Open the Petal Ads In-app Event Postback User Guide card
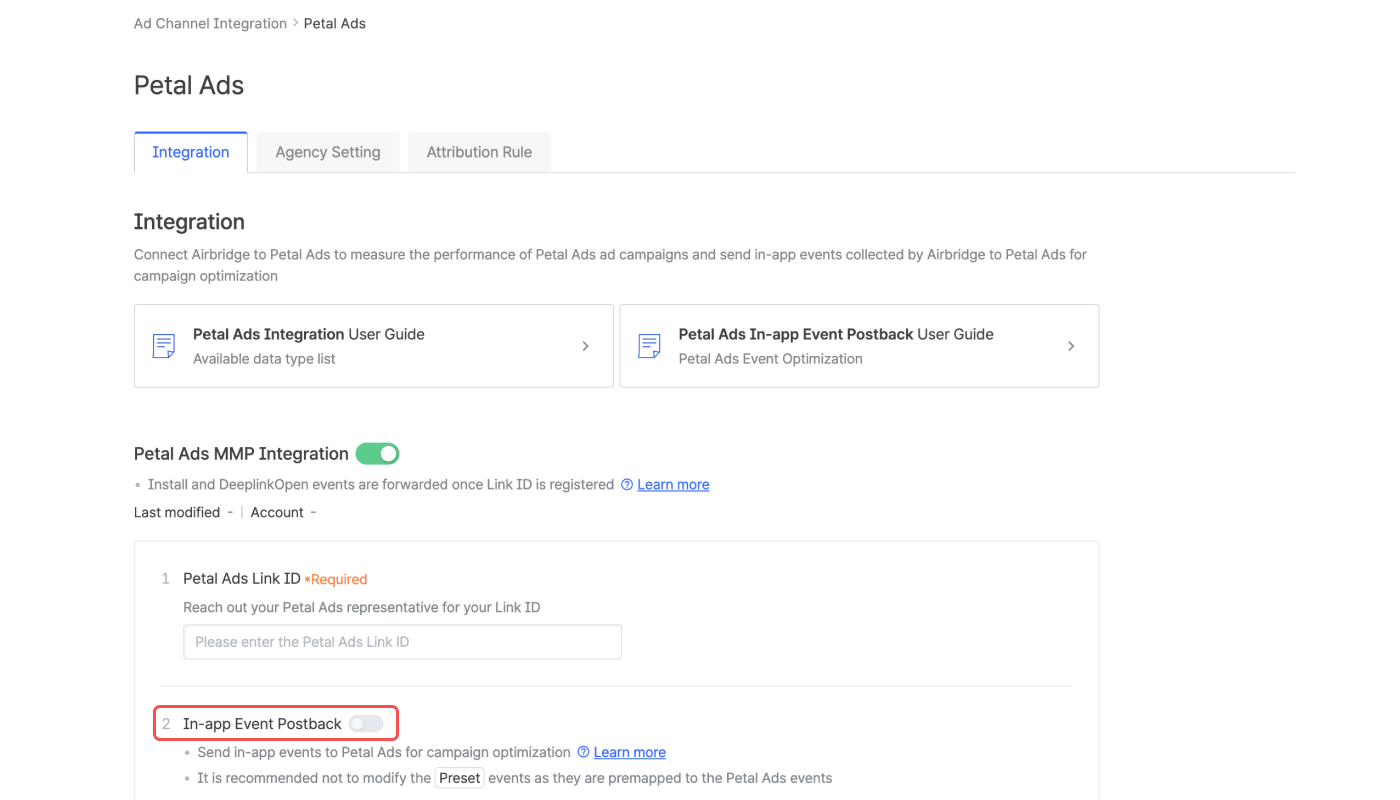This screenshot has width=1400, height=800. pyautogui.click(x=859, y=346)
